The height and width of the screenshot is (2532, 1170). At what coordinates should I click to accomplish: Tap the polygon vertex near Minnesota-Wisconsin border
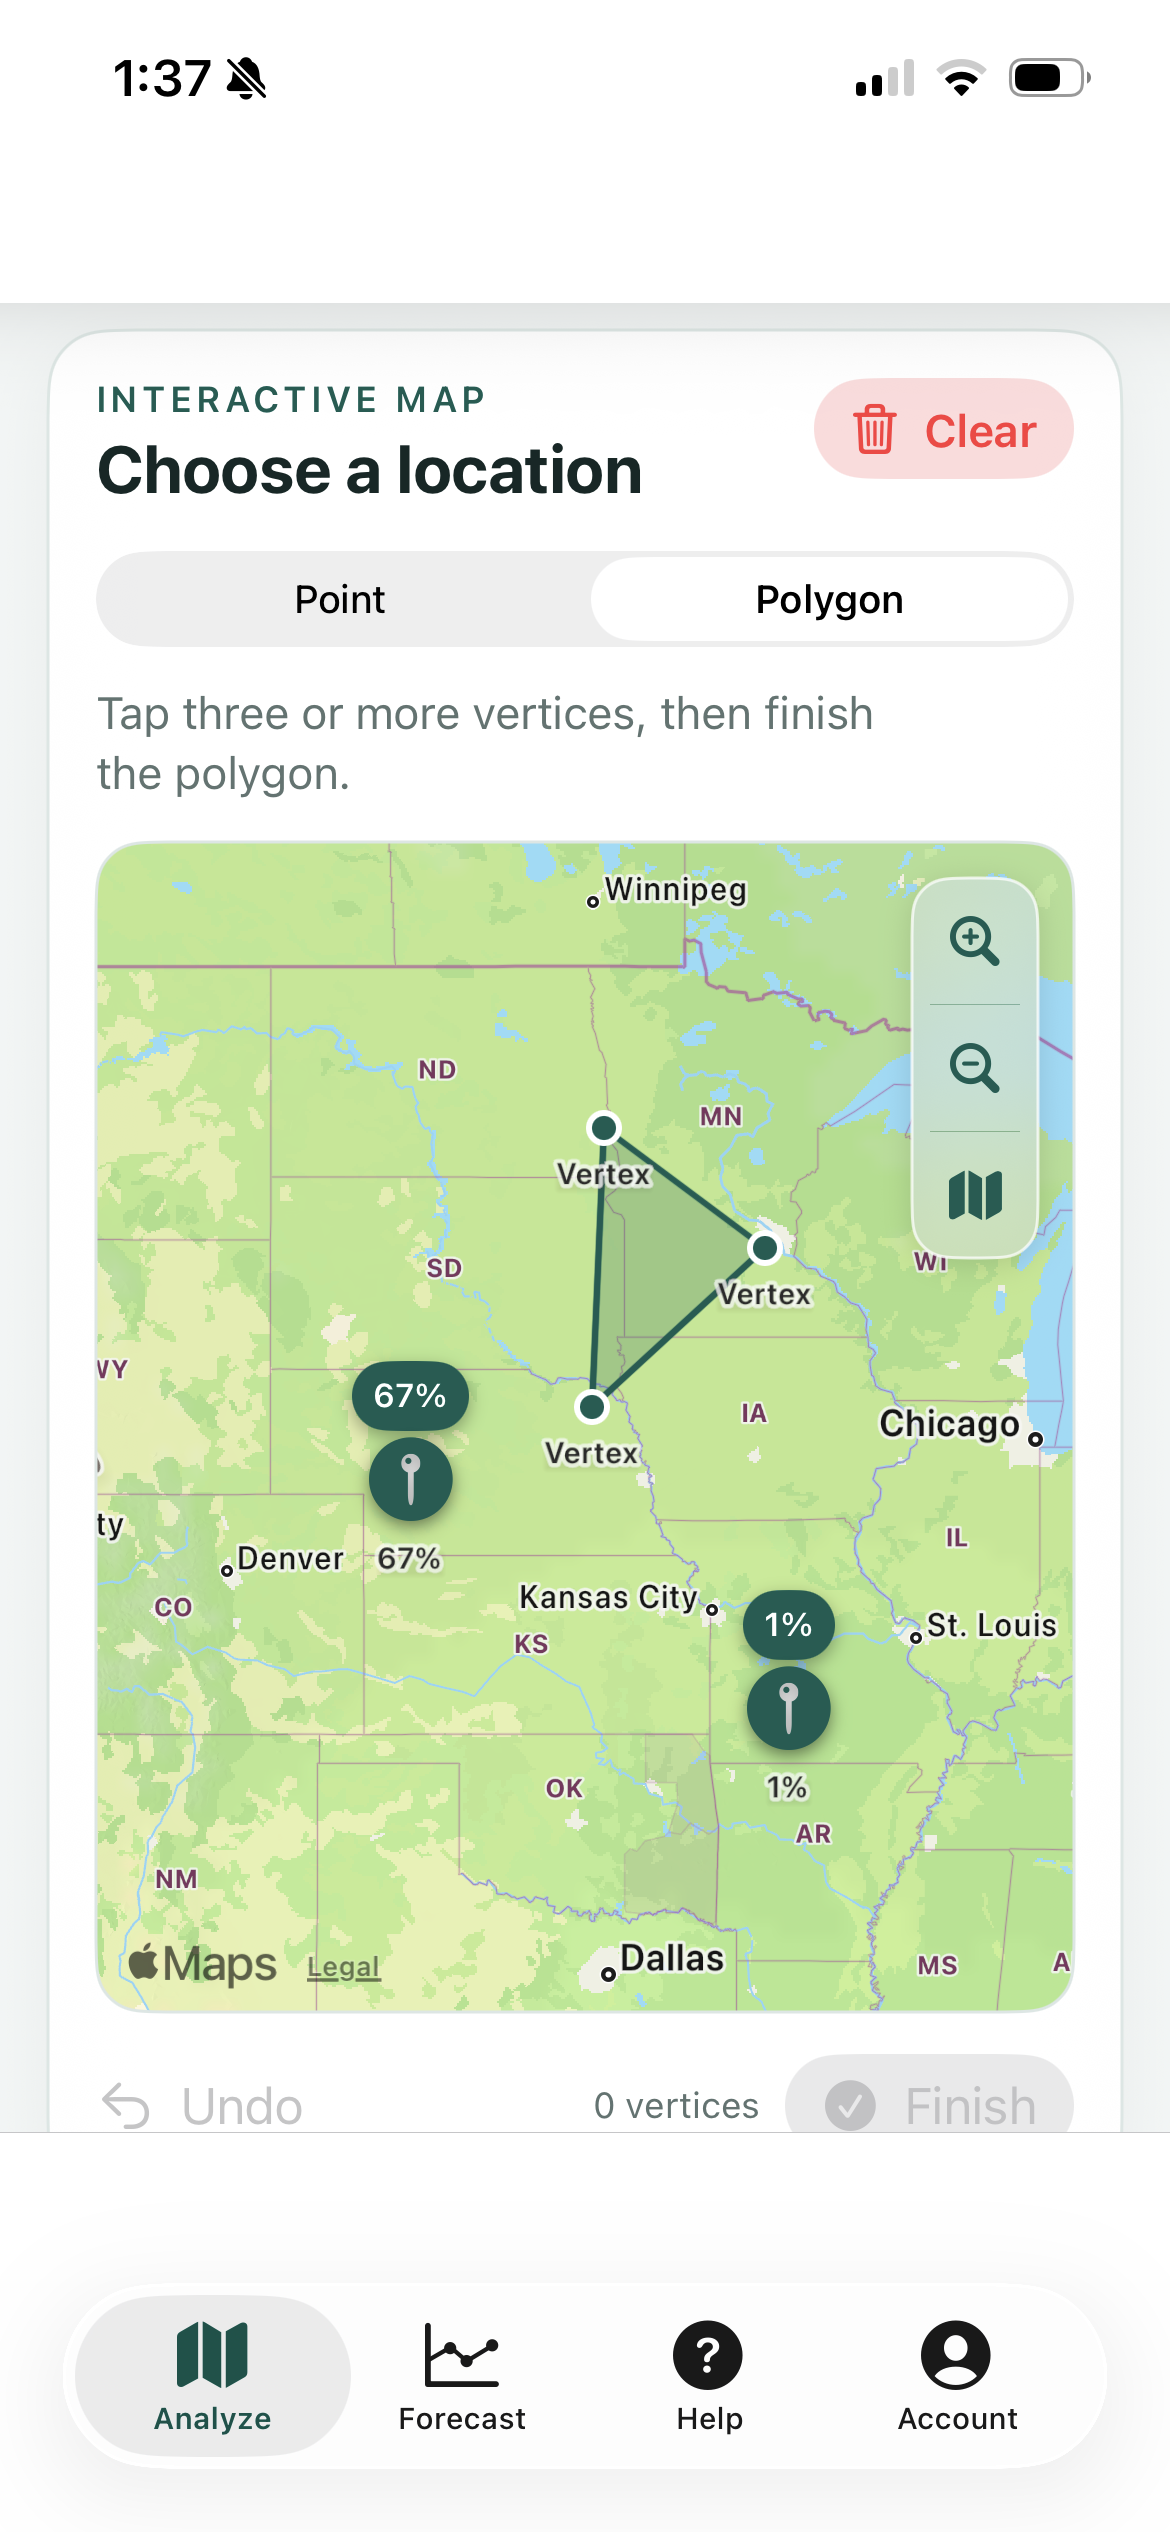(x=765, y=1247)
